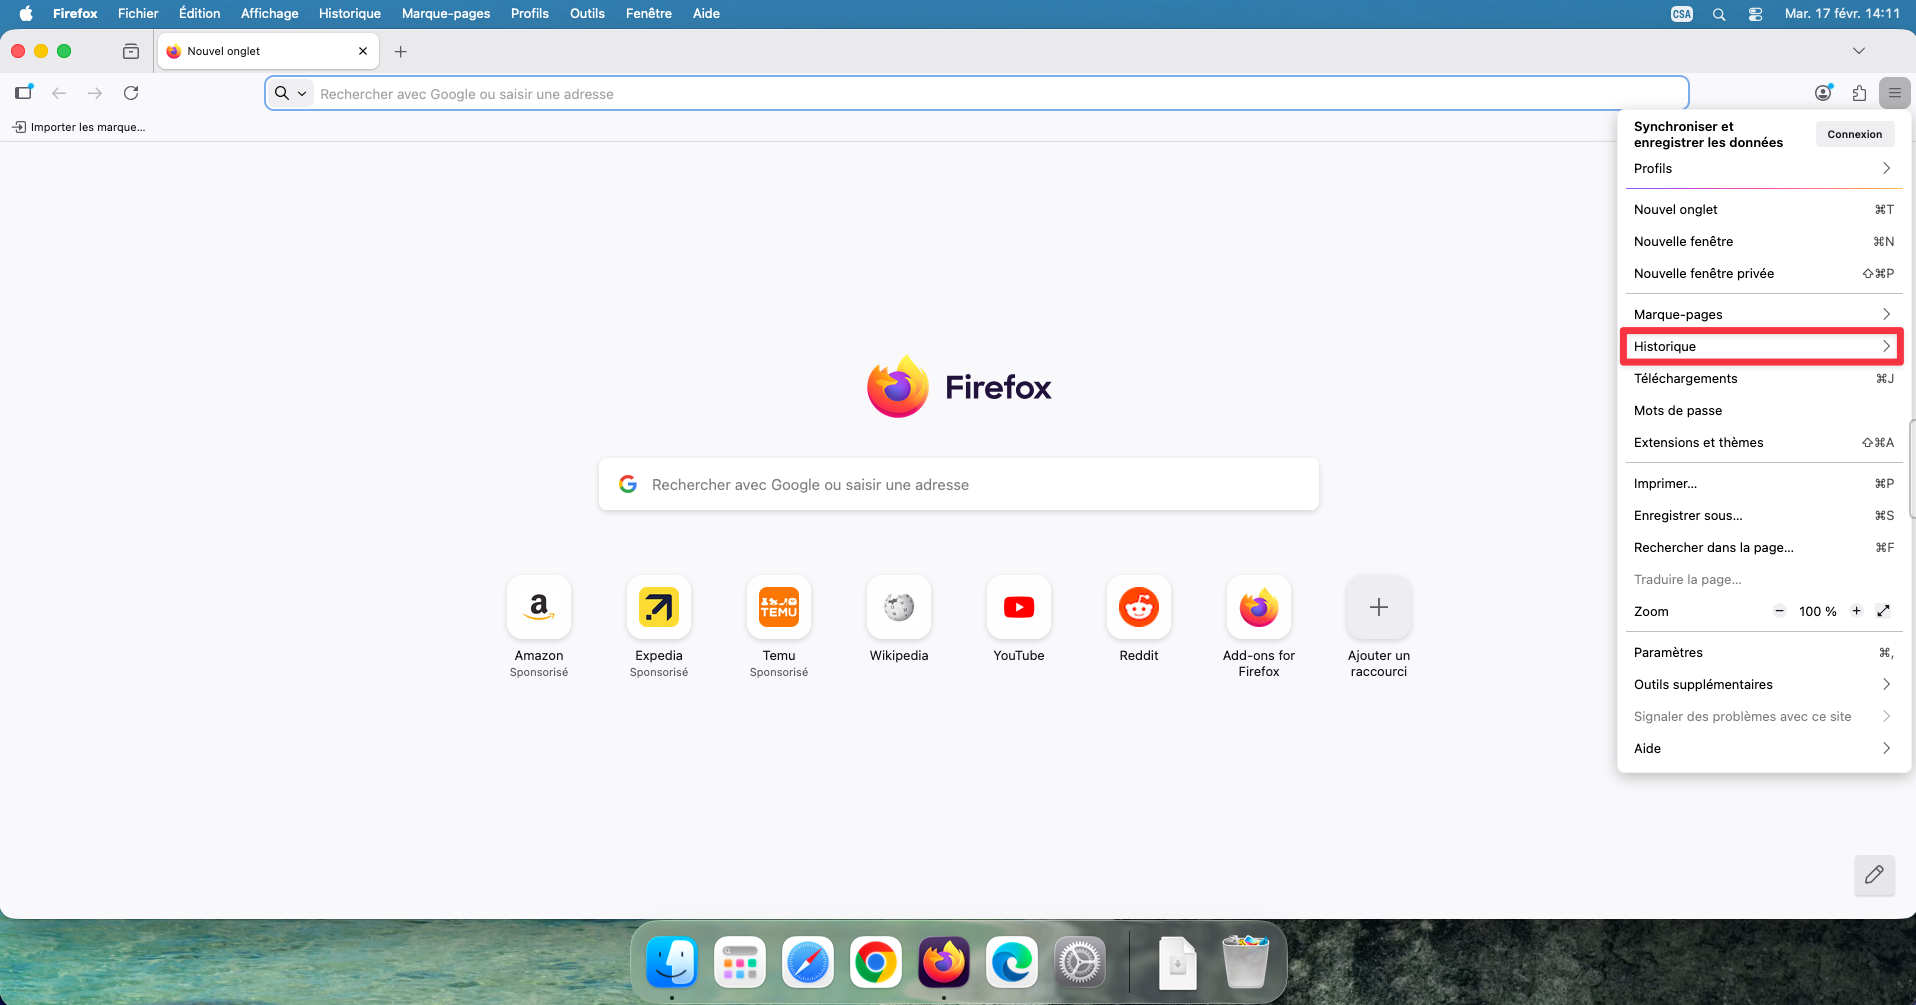This screenshot has height=1005, width=1916.
Task: Open Launchpad from the Dock
Action: coord(740,963)
